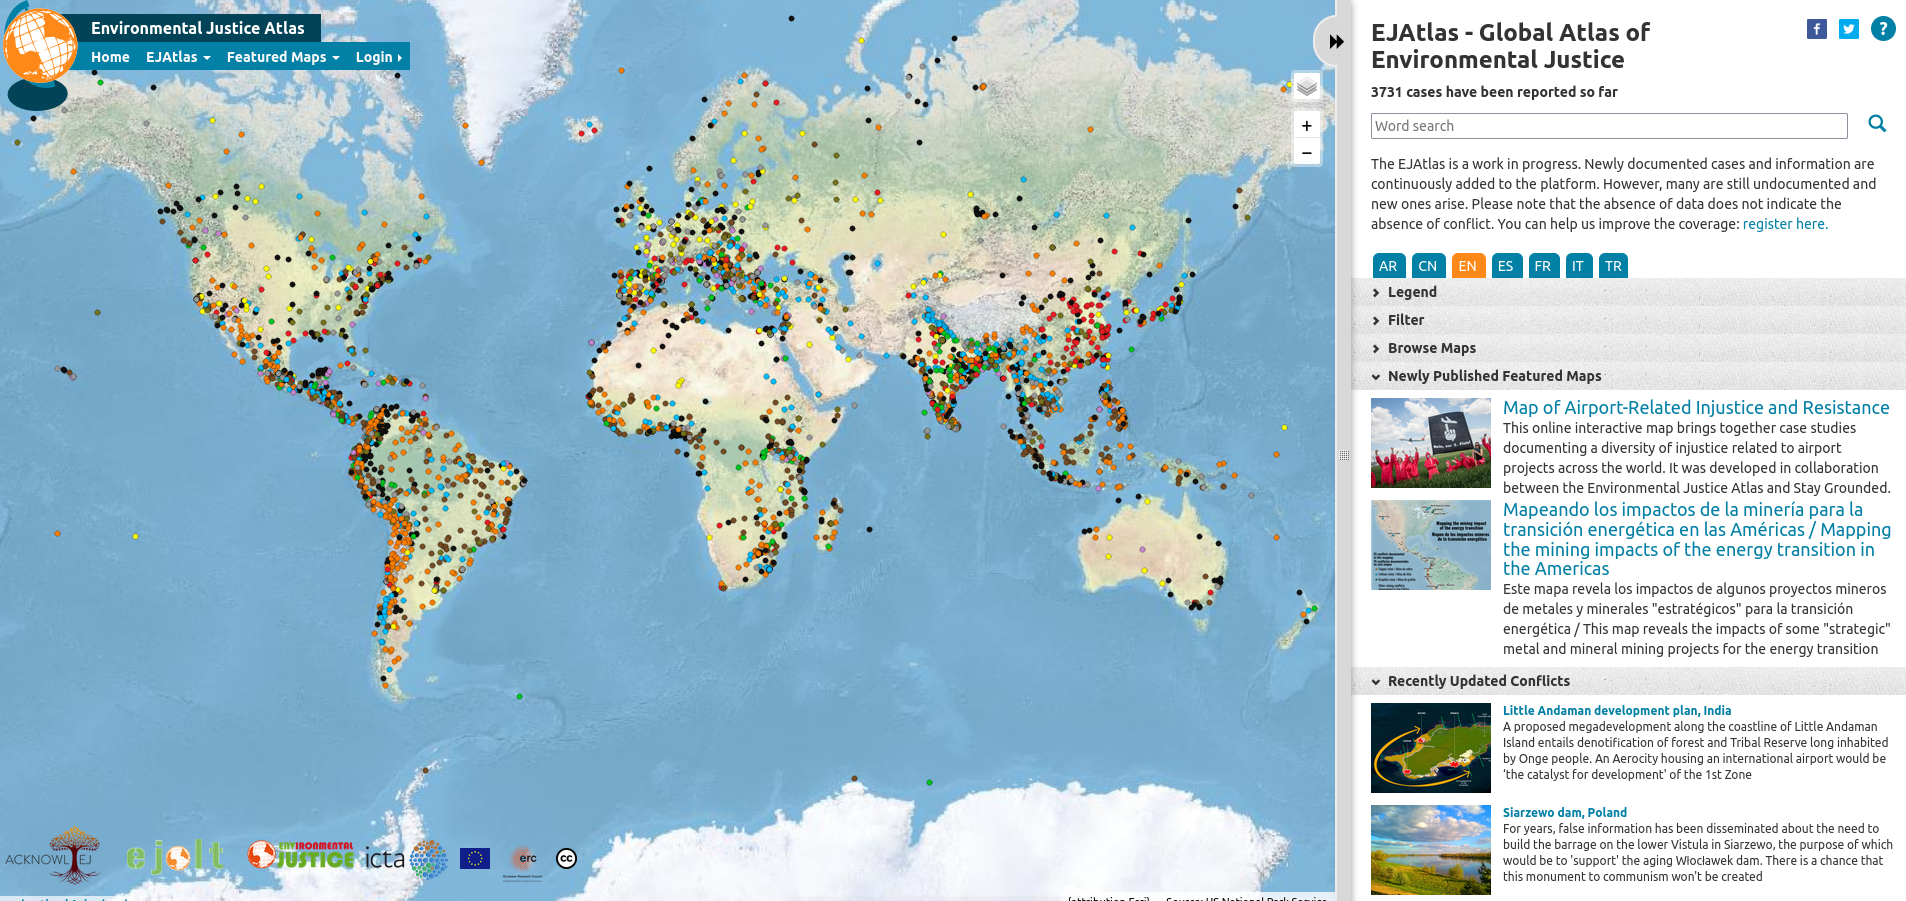Collapse Newly Published Featured Maps section

click(x=1628, y=376)
